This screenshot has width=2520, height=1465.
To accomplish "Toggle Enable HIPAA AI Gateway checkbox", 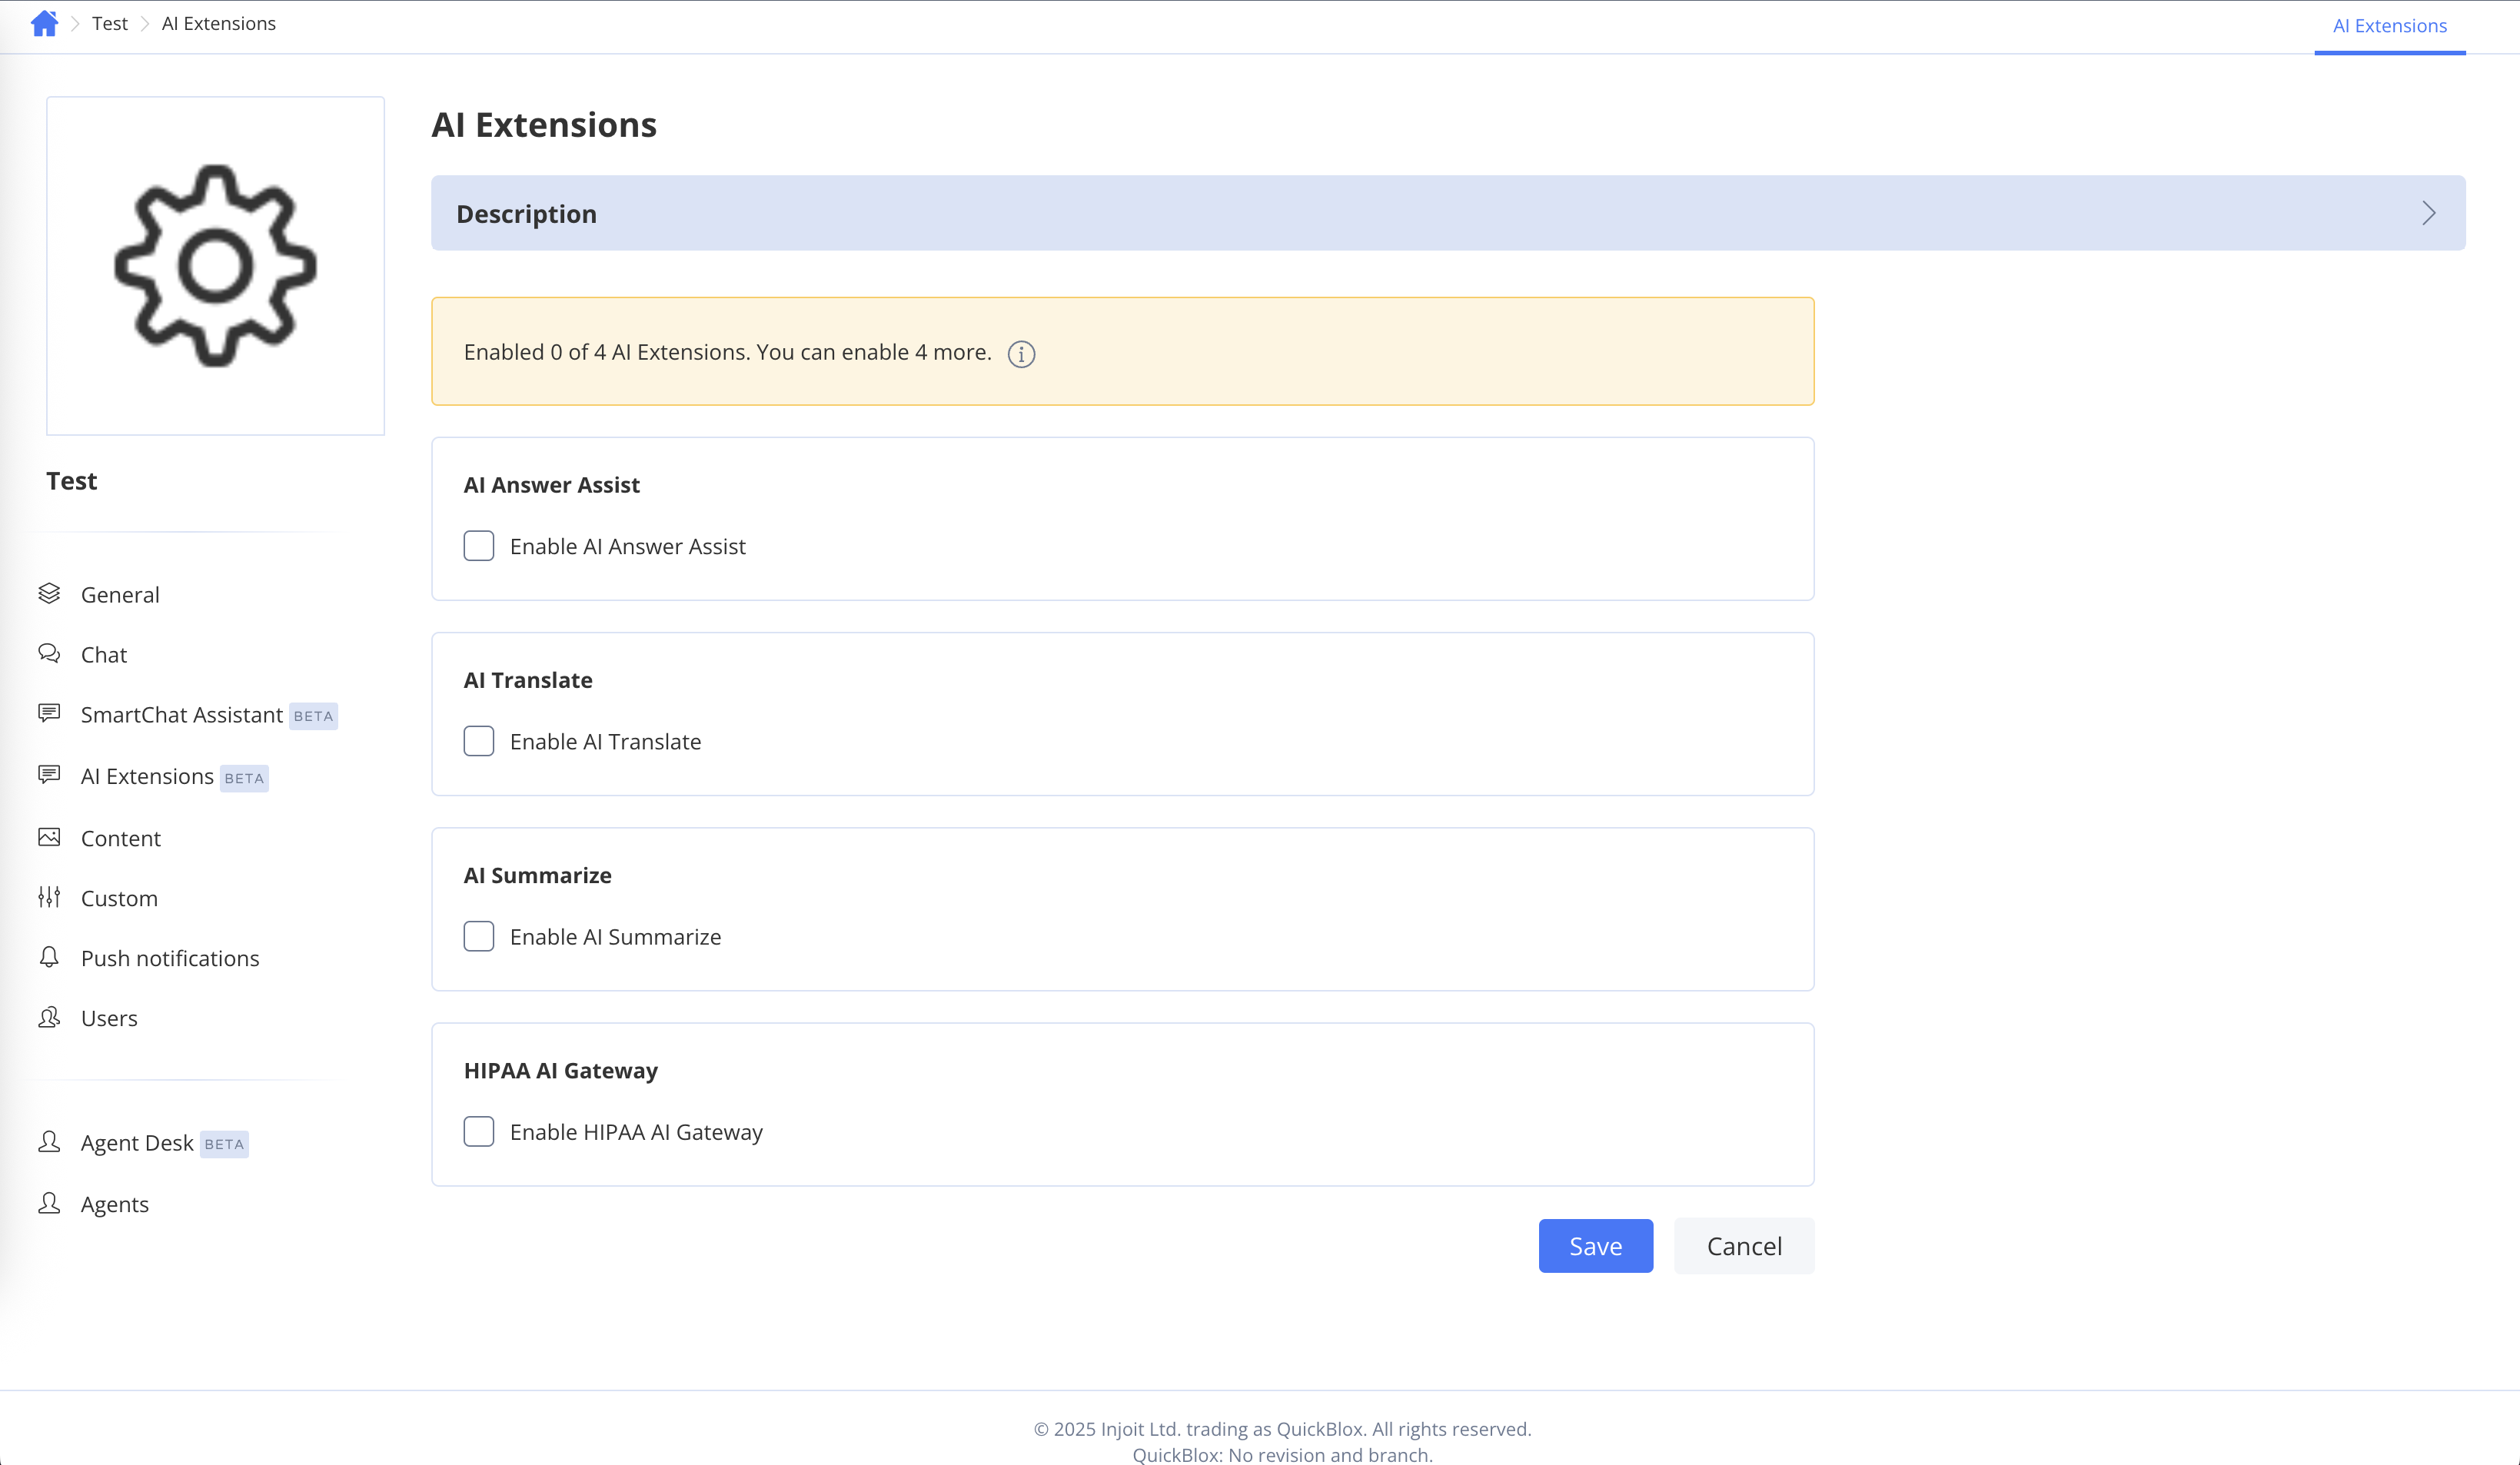I will [x=479, y=1131].
